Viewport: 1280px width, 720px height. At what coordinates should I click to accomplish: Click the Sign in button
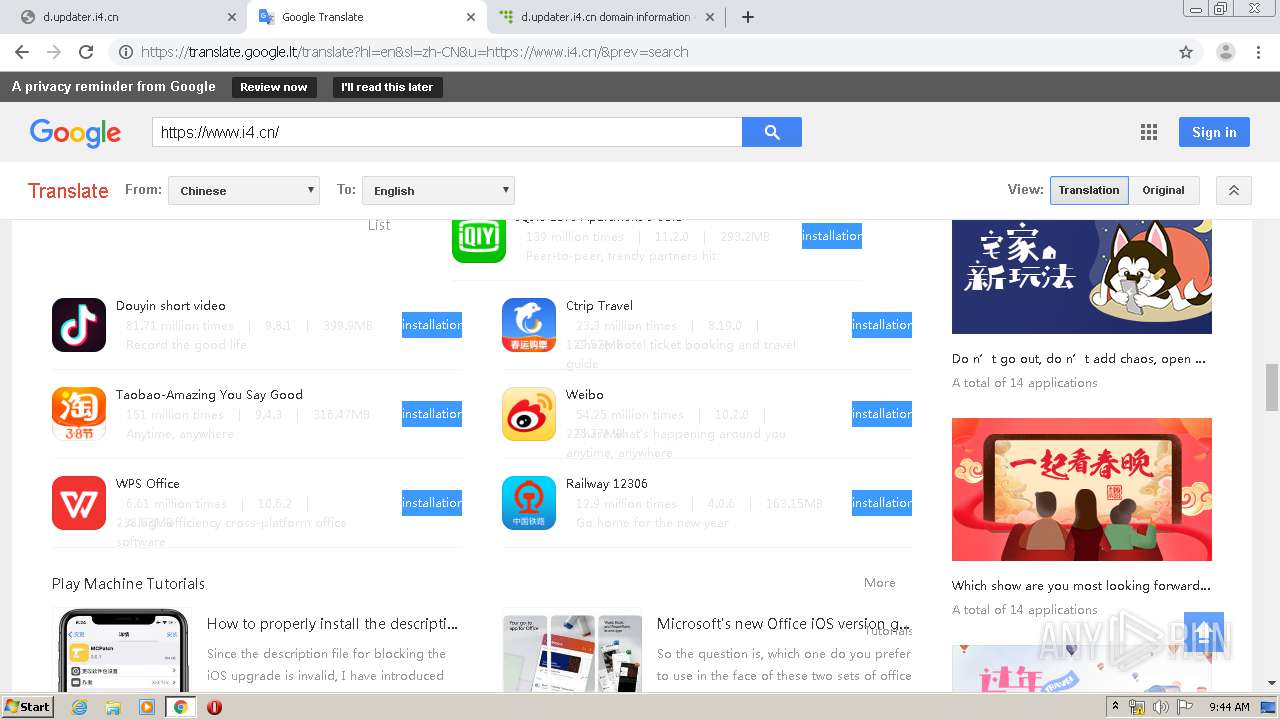(x=1214, y=132)
